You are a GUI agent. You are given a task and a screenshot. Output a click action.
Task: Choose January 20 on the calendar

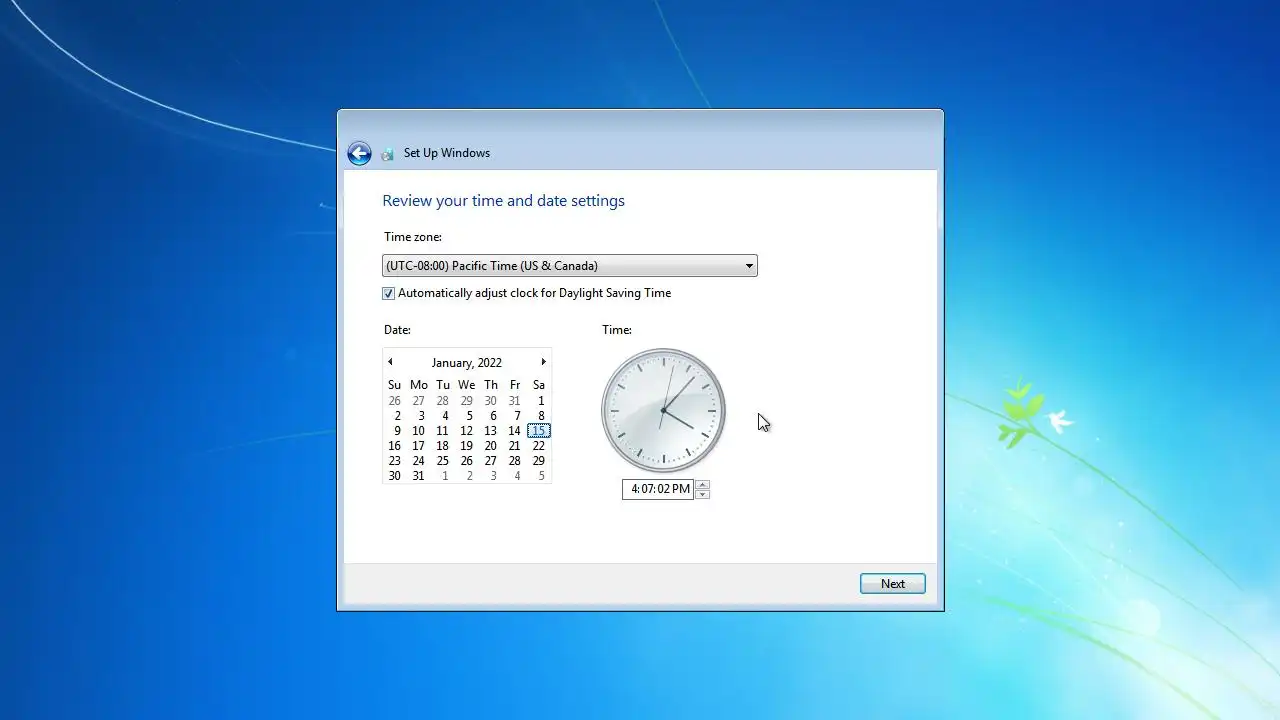coord(491,446)
